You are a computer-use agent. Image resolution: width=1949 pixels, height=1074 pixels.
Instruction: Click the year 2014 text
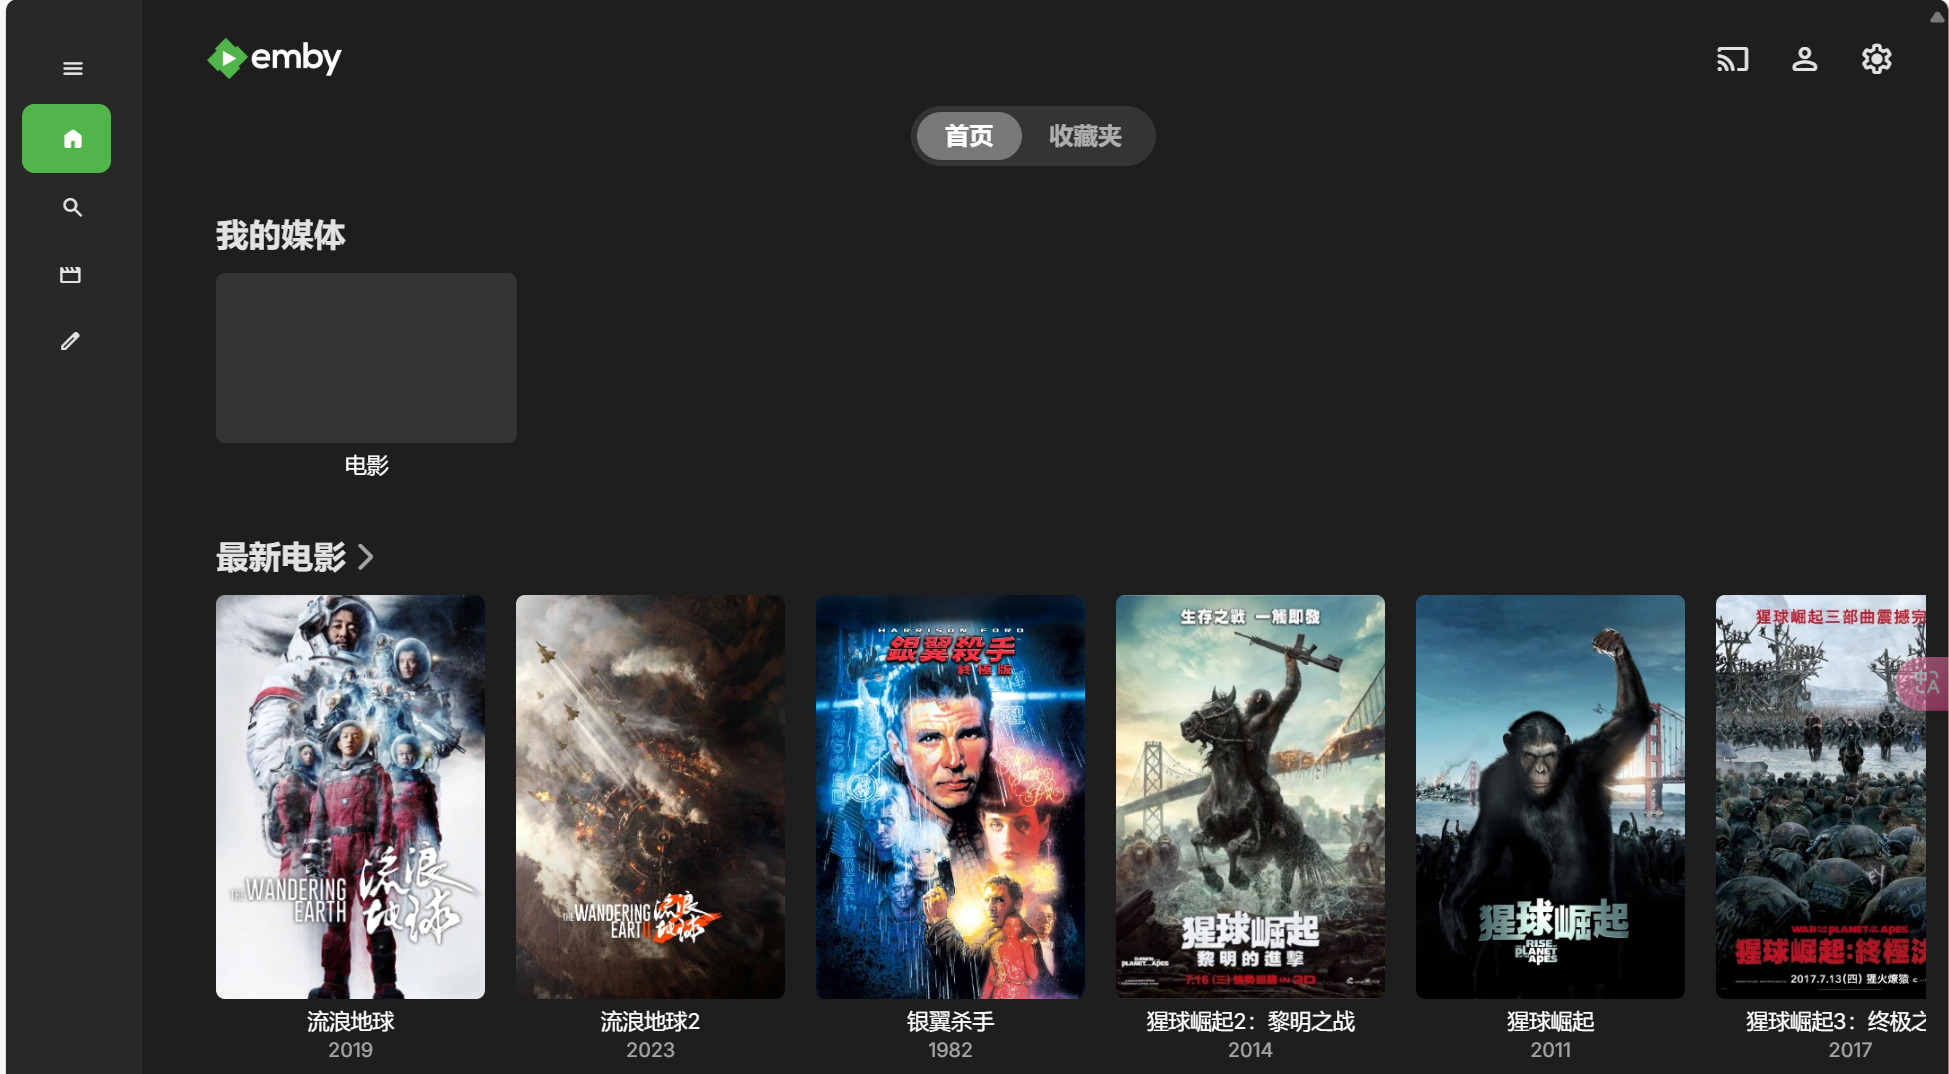pos(1250,1050)
